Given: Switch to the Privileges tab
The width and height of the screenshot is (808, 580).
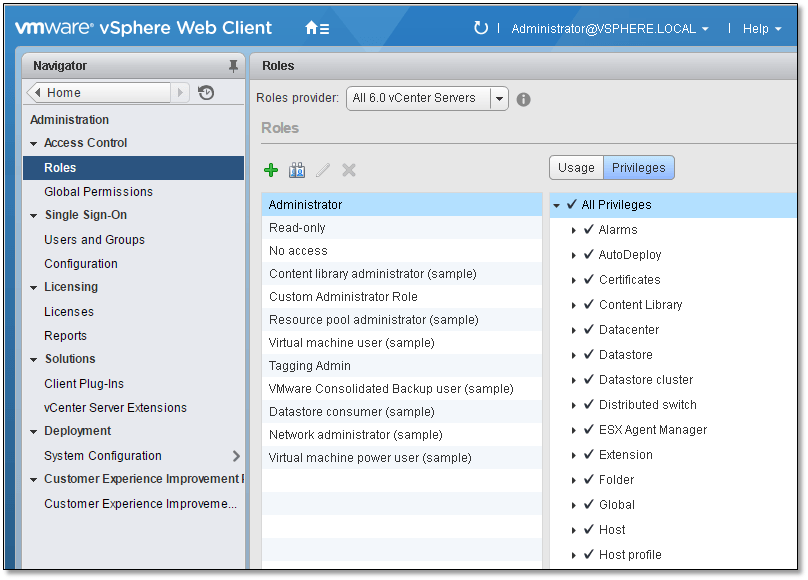Looking at the screenshot, I should [x=638, y=168].
